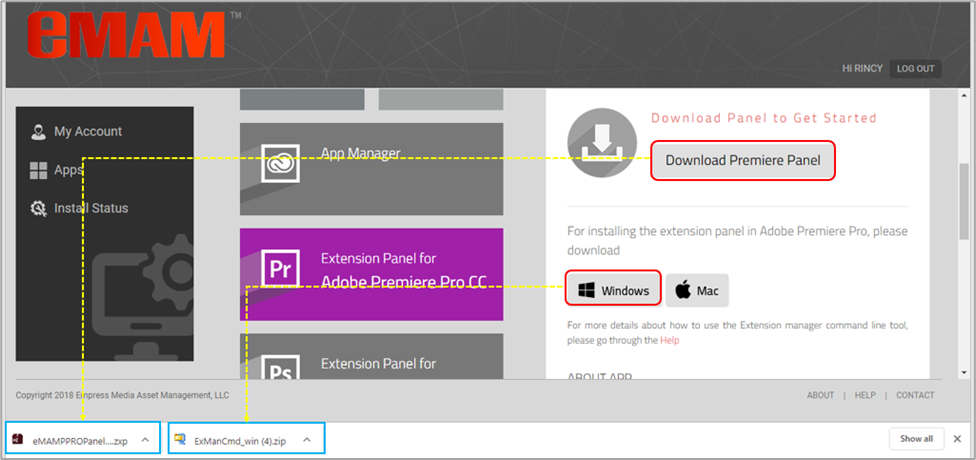Click the Install Status gear icon
The width and height of the screenshot is (976, 460).
point(39,209)
